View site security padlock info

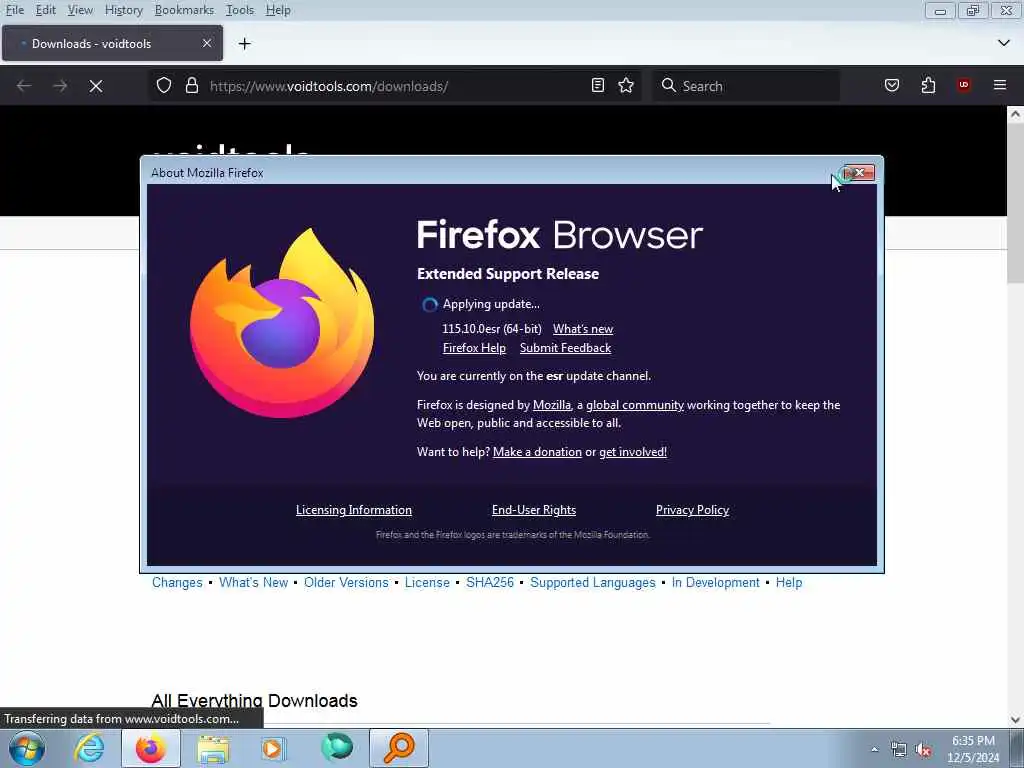191,86
